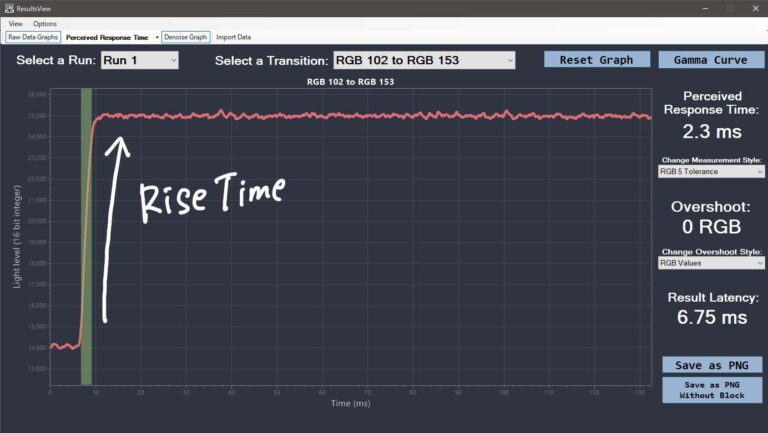This screenshot has height=433, width=768.
Task: Click the 2.3 ms perceived response value
Action: pos(710,131)
